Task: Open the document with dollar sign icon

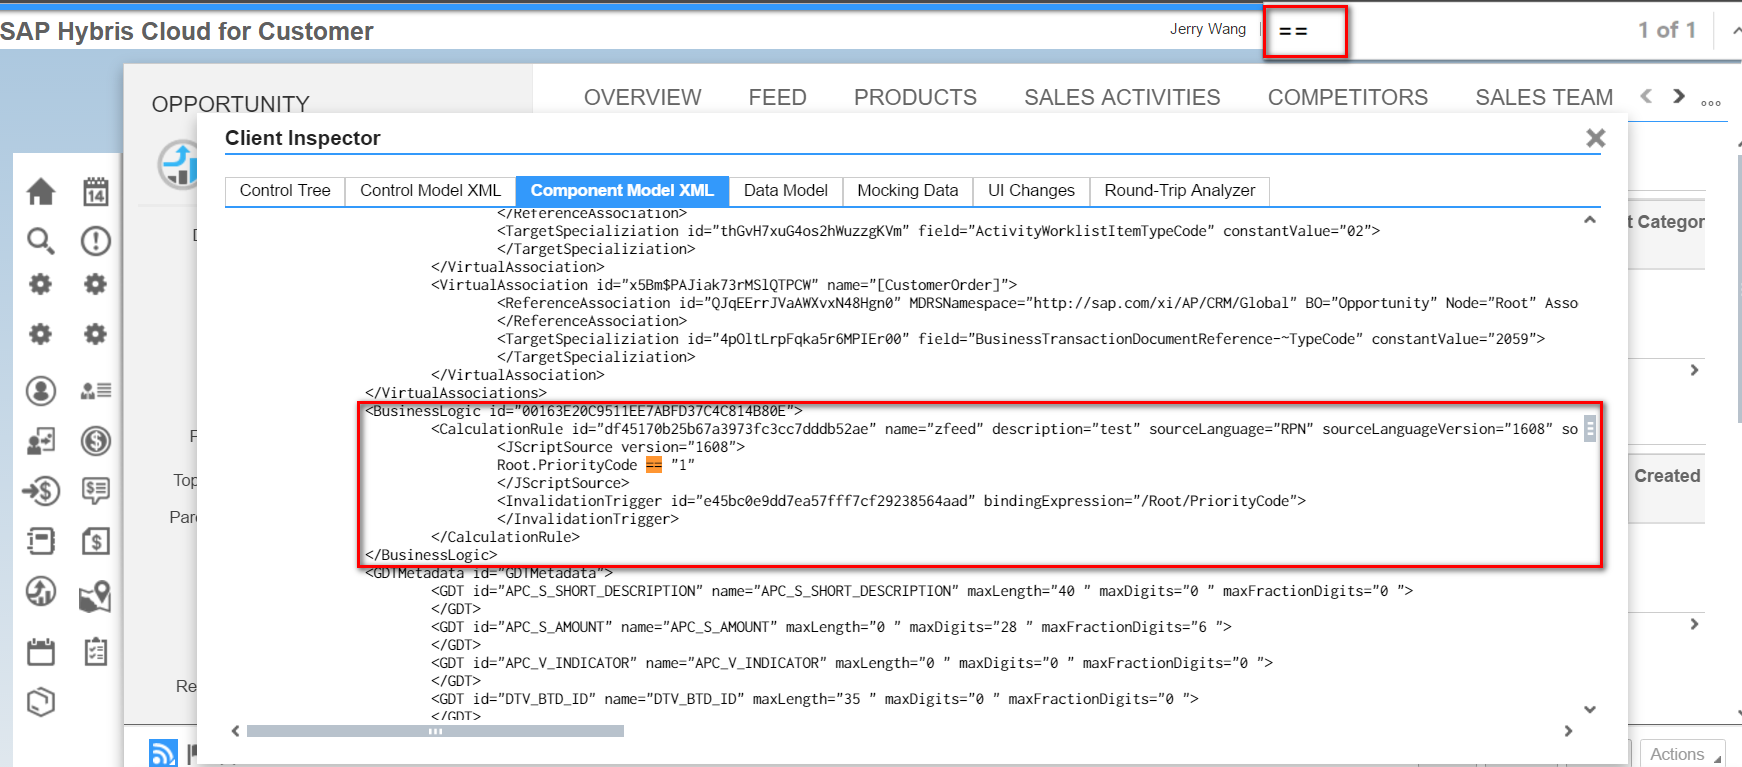Action: [96, 541]
